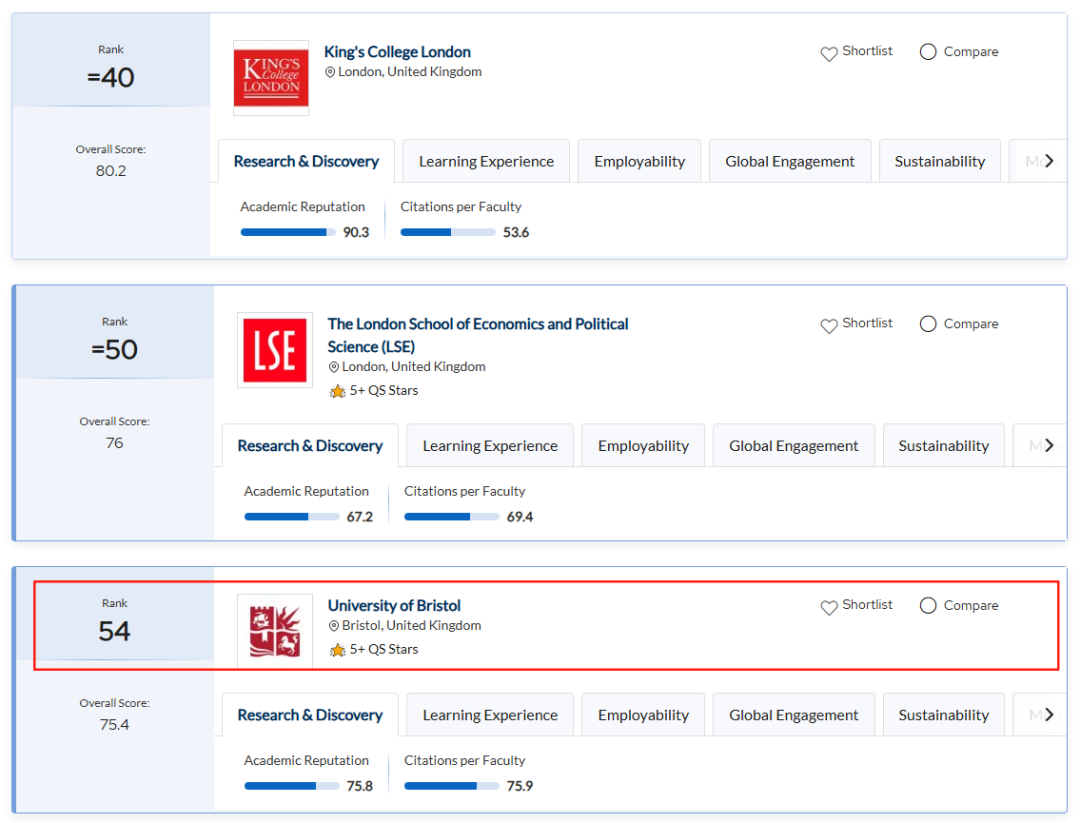Viewport: 1080px width, 823px height.
Task: Click Shortlist label for University of Bristol
Action: coord(867,605)
